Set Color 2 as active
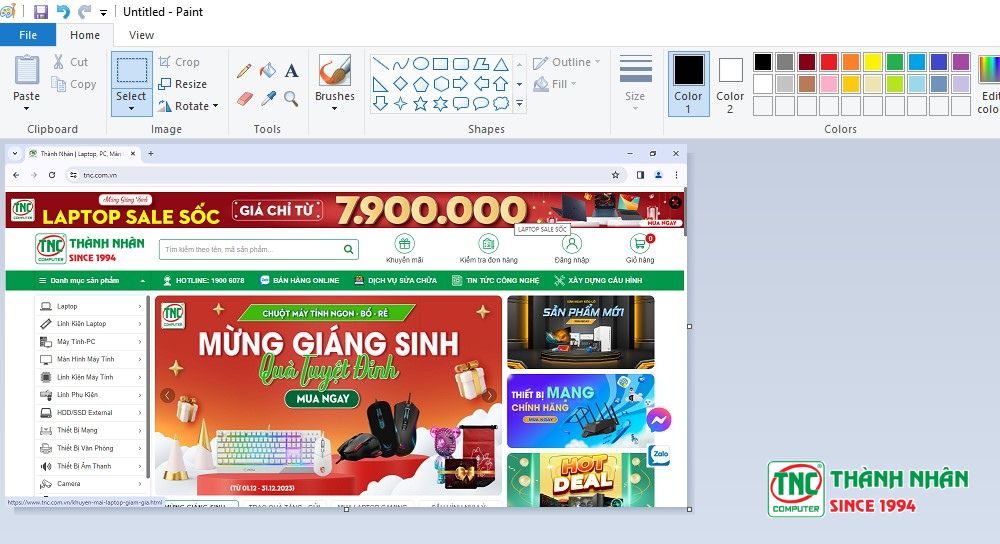The image size is (1000, 544). click(x=730, y=84)
